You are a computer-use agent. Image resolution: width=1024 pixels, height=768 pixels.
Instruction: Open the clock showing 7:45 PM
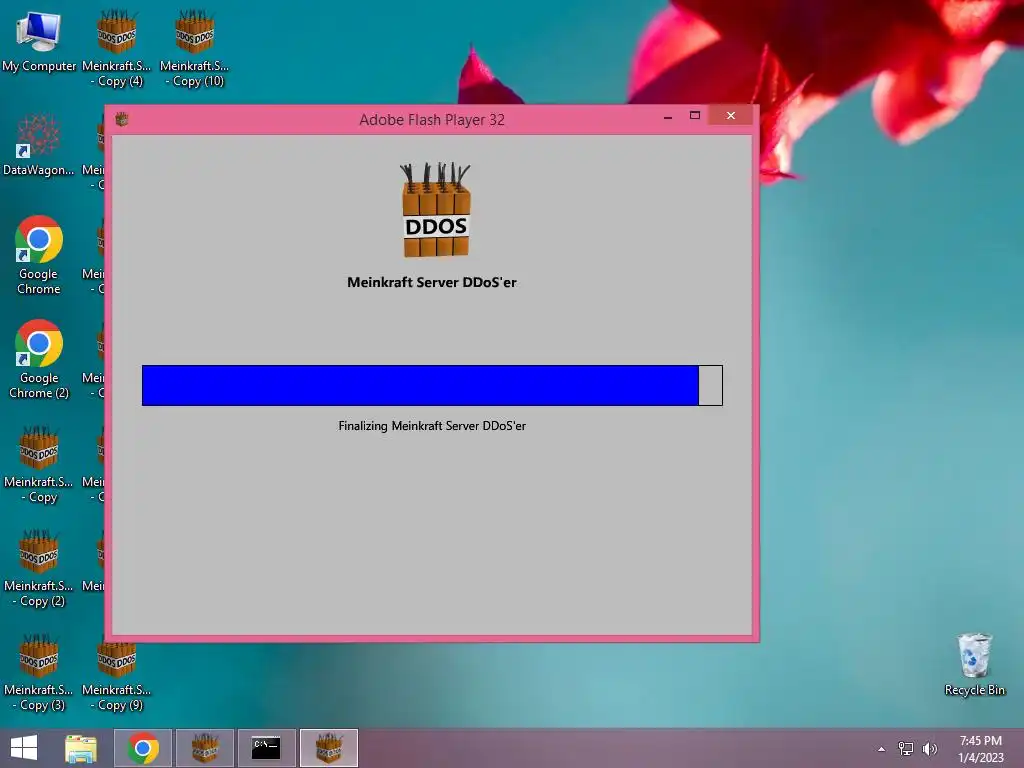point(980,749)
